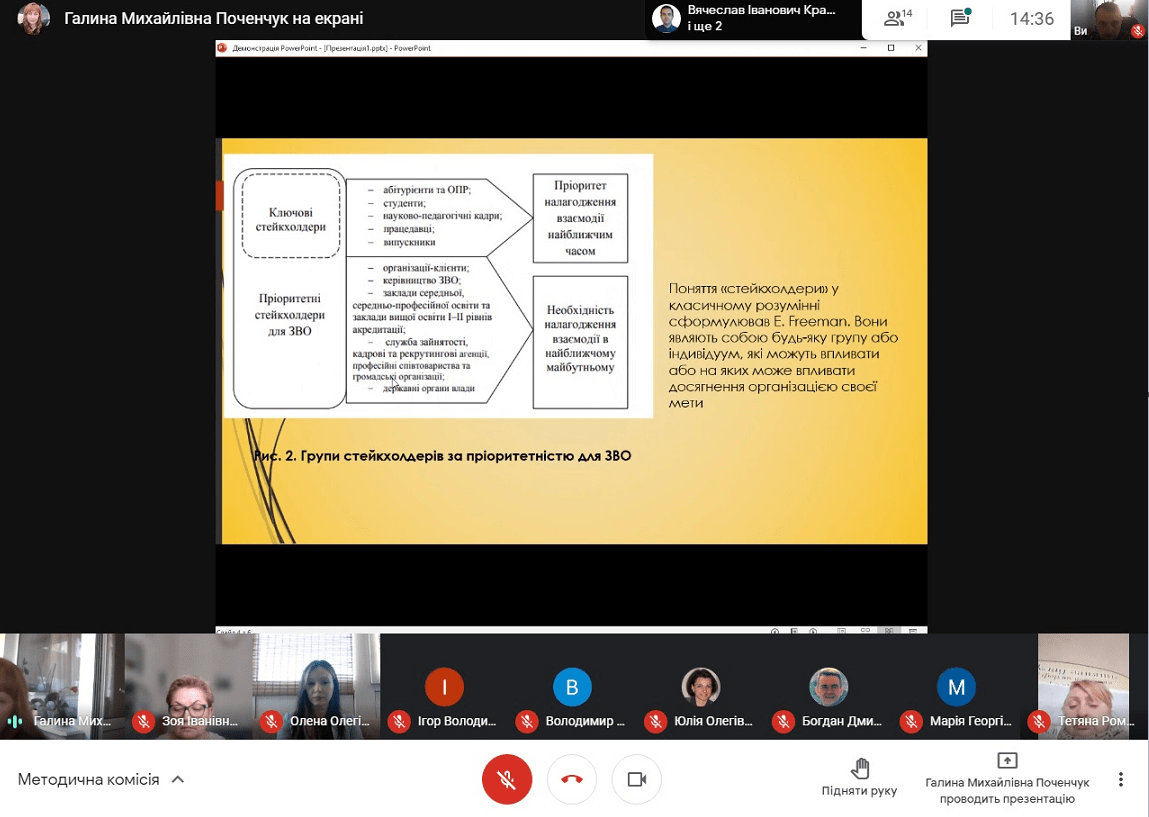Open the chat messages icon

961,18
